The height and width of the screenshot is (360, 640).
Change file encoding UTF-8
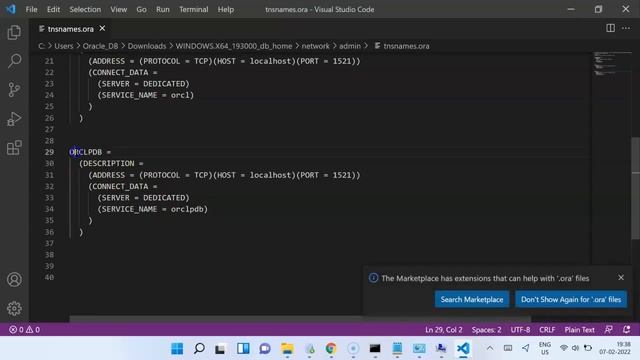pyautogui.click(x=520, y=329)
